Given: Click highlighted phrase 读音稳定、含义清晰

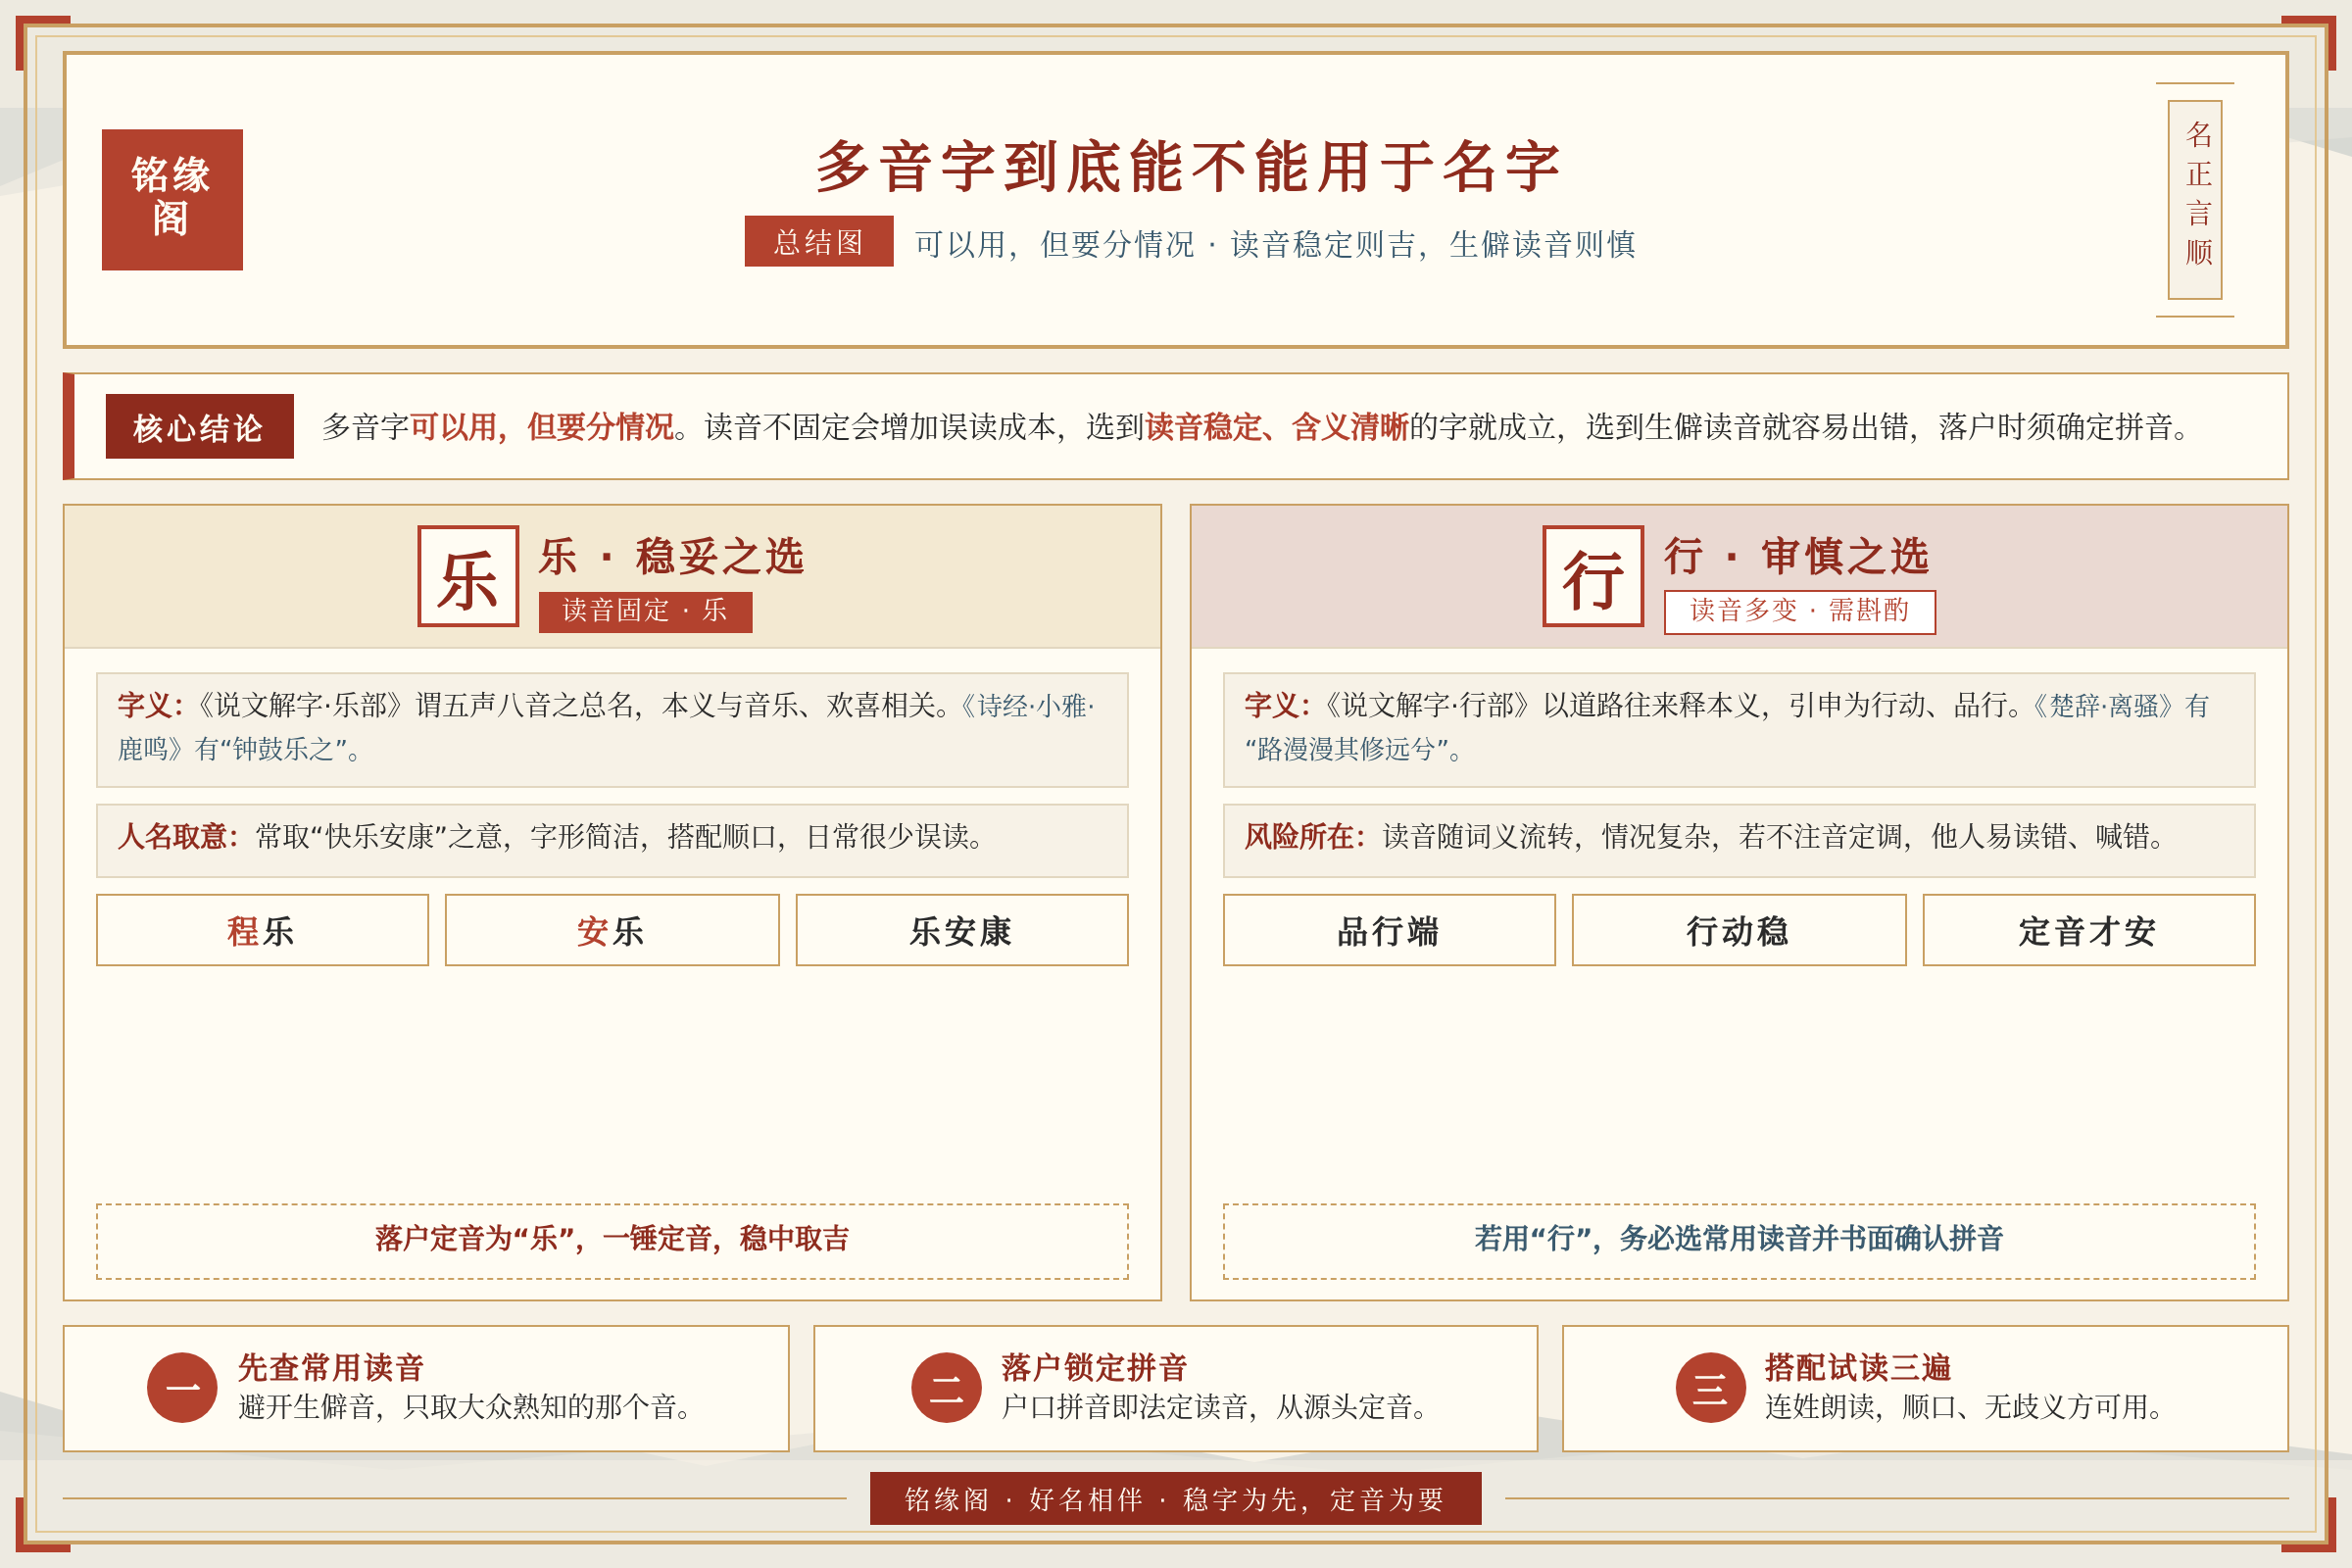Looking at the screenshot, I should point(1277,427).
